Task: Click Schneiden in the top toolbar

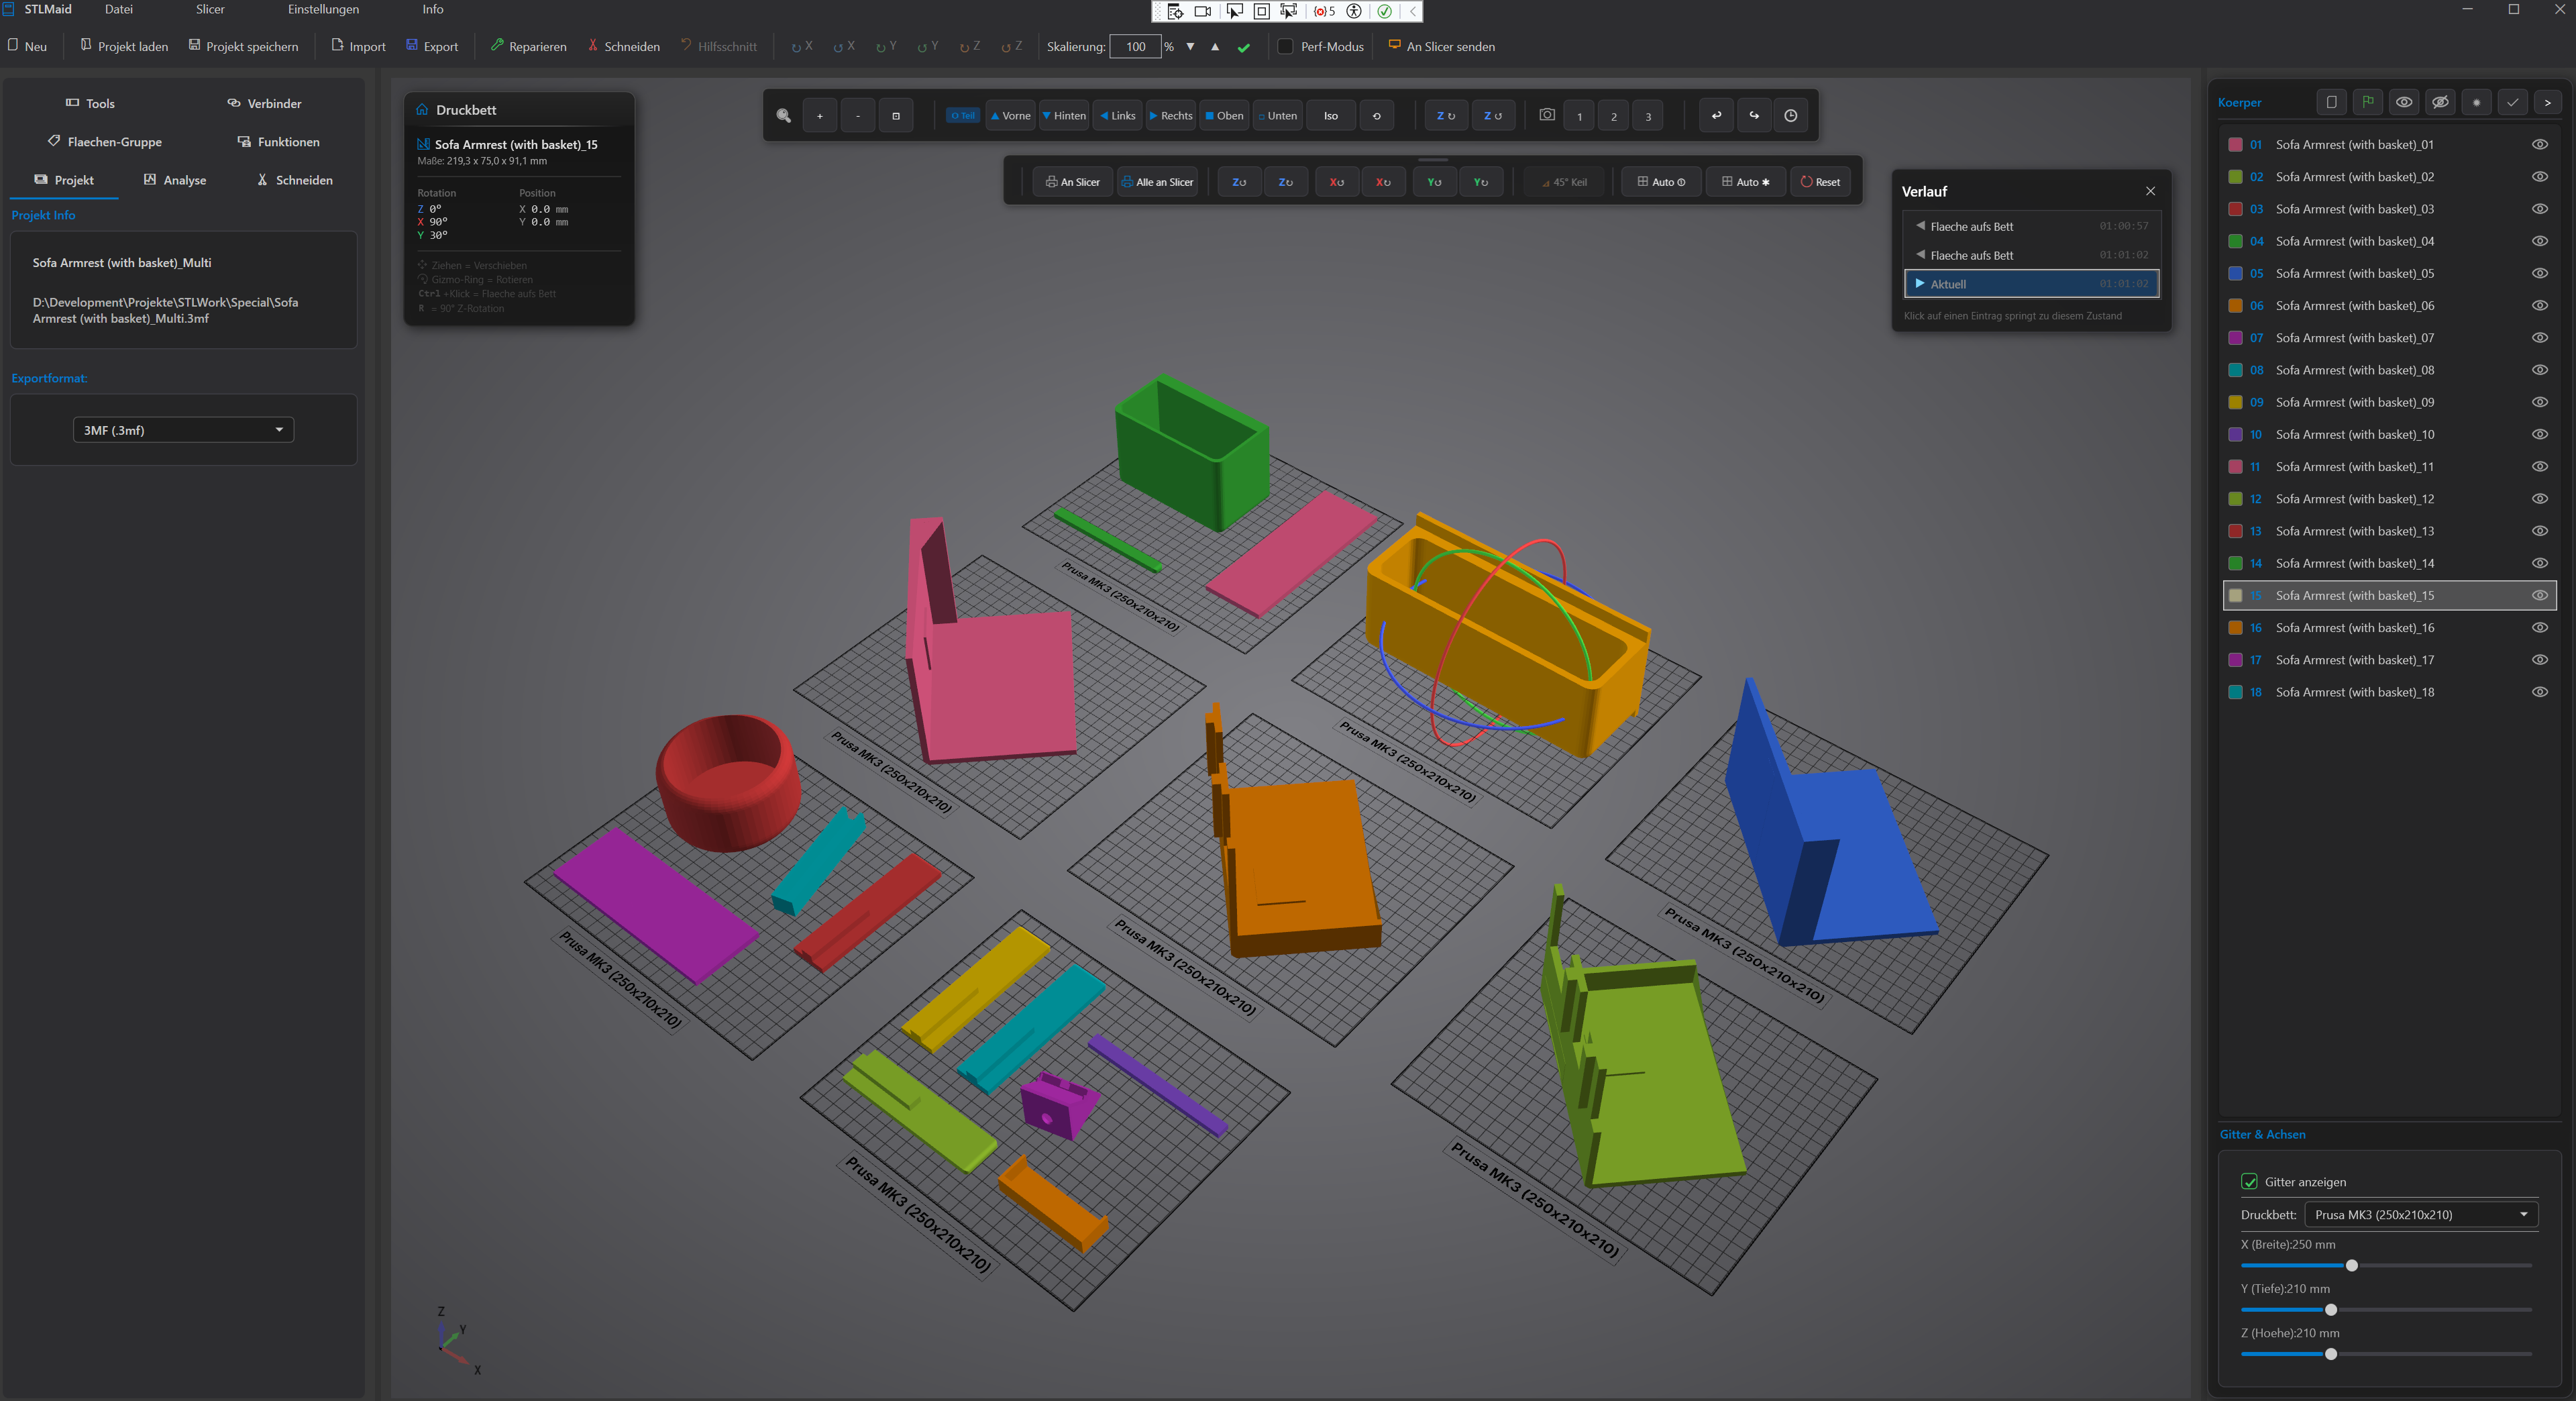Action: [623, 46]
